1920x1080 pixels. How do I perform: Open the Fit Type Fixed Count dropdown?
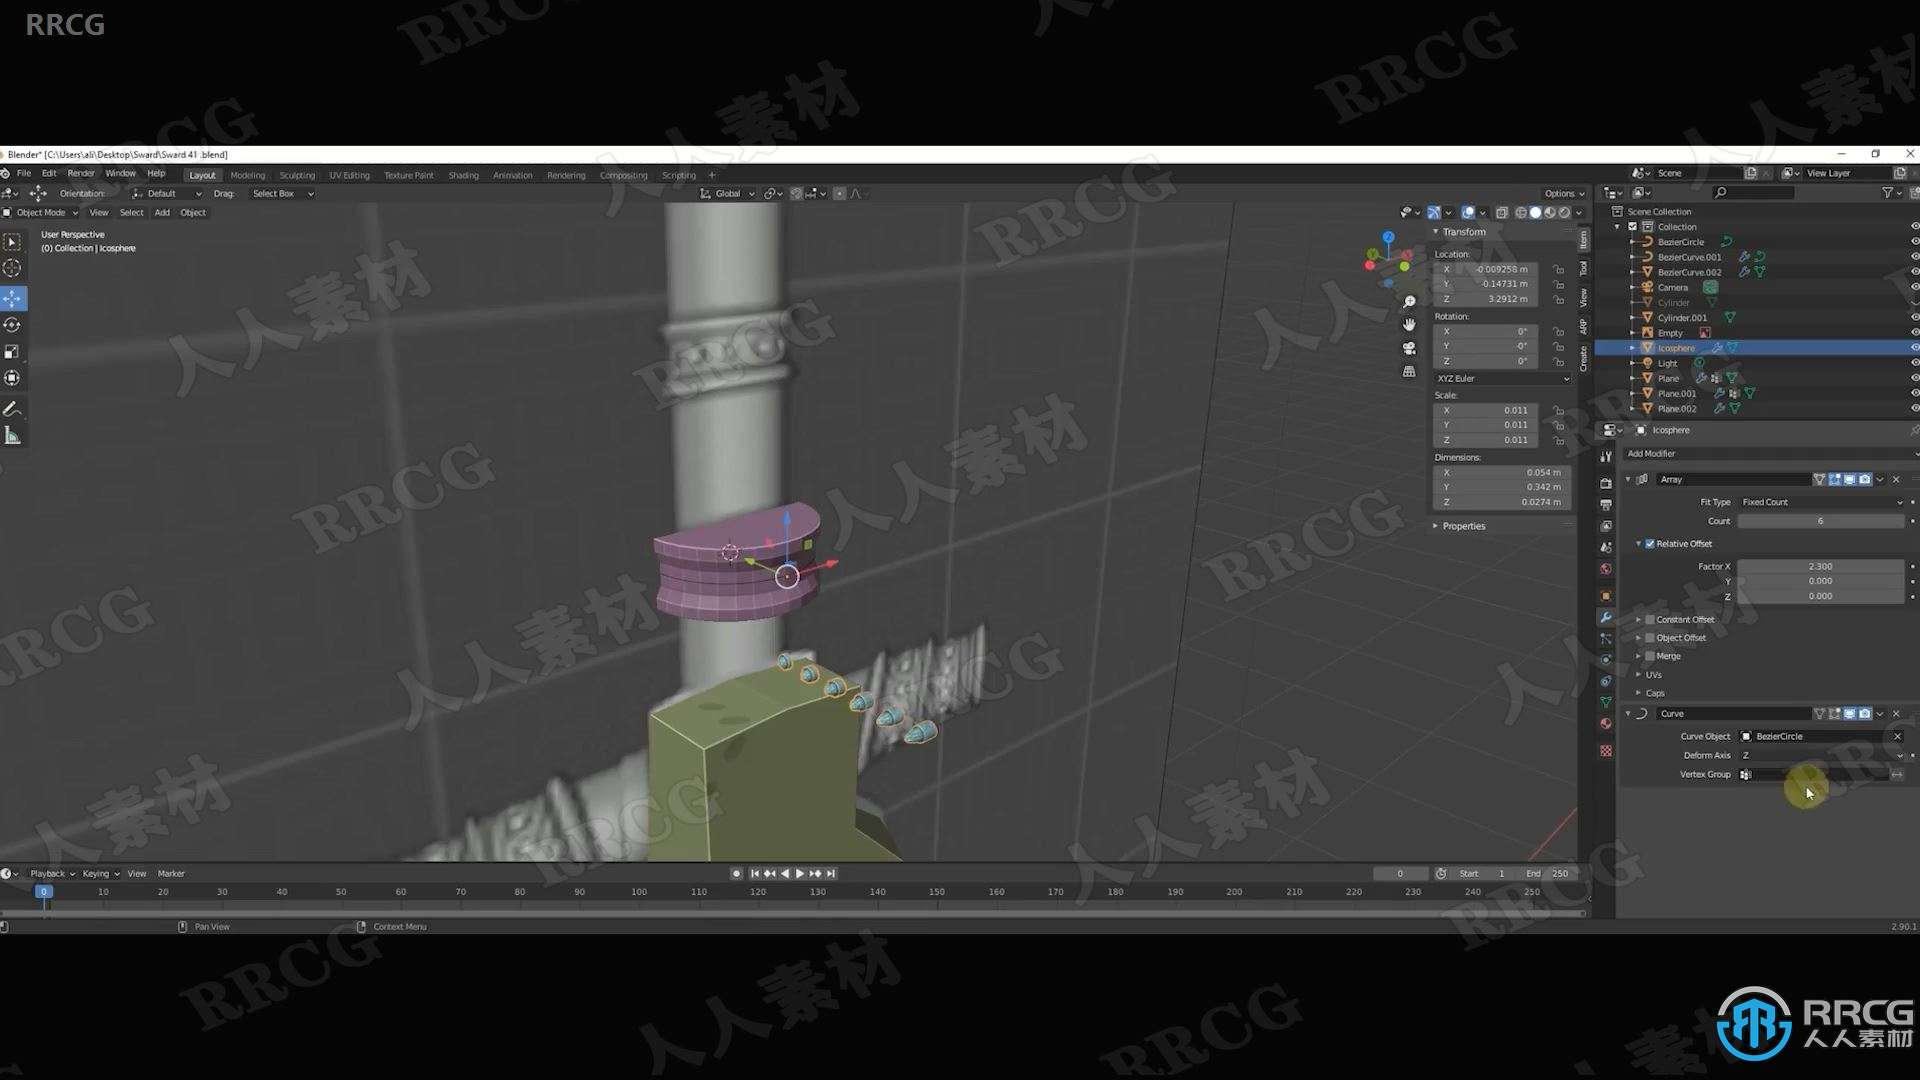pos(1820,502)
